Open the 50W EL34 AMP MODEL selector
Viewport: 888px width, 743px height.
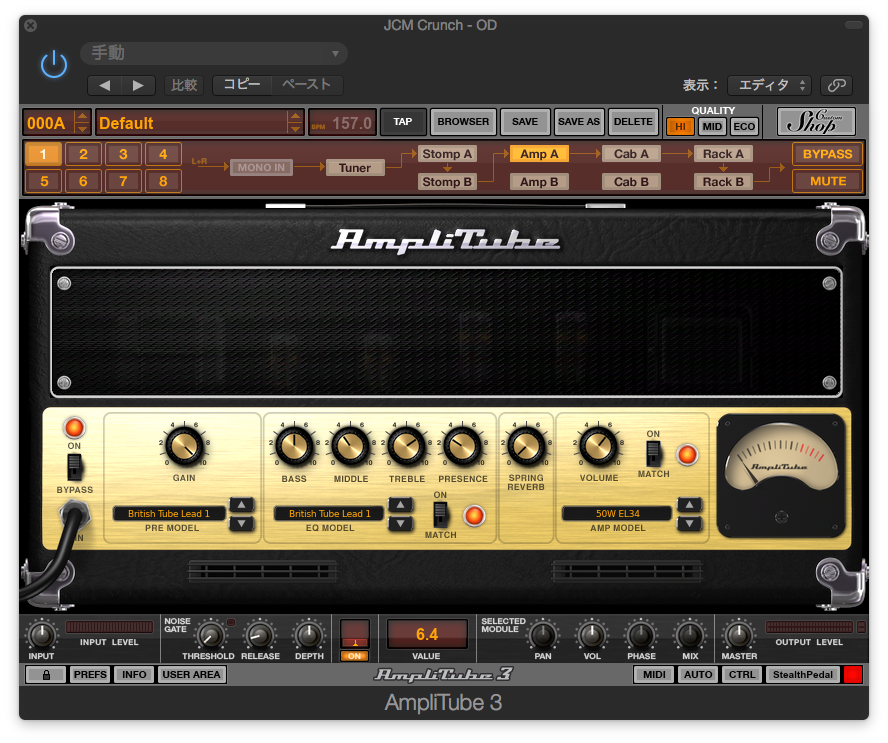point(617,514)
